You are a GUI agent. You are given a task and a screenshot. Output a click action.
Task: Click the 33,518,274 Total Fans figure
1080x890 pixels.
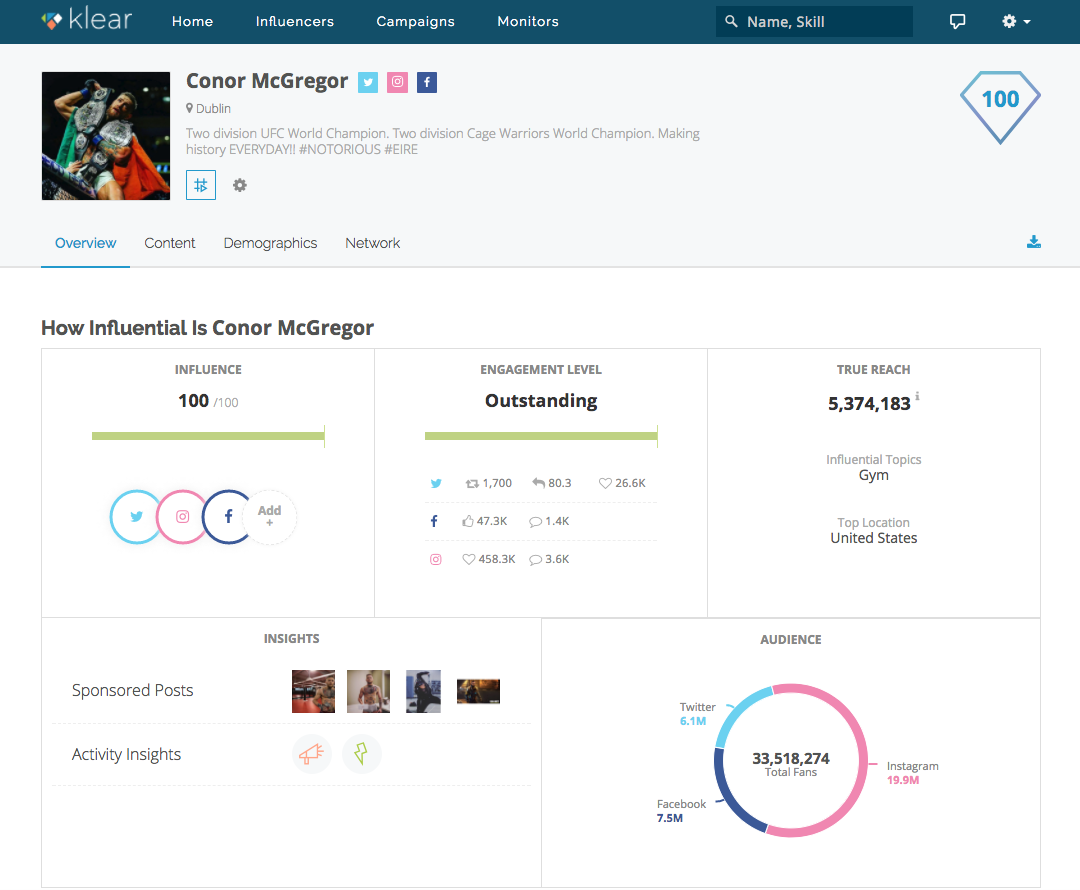[x=791, y=764]
